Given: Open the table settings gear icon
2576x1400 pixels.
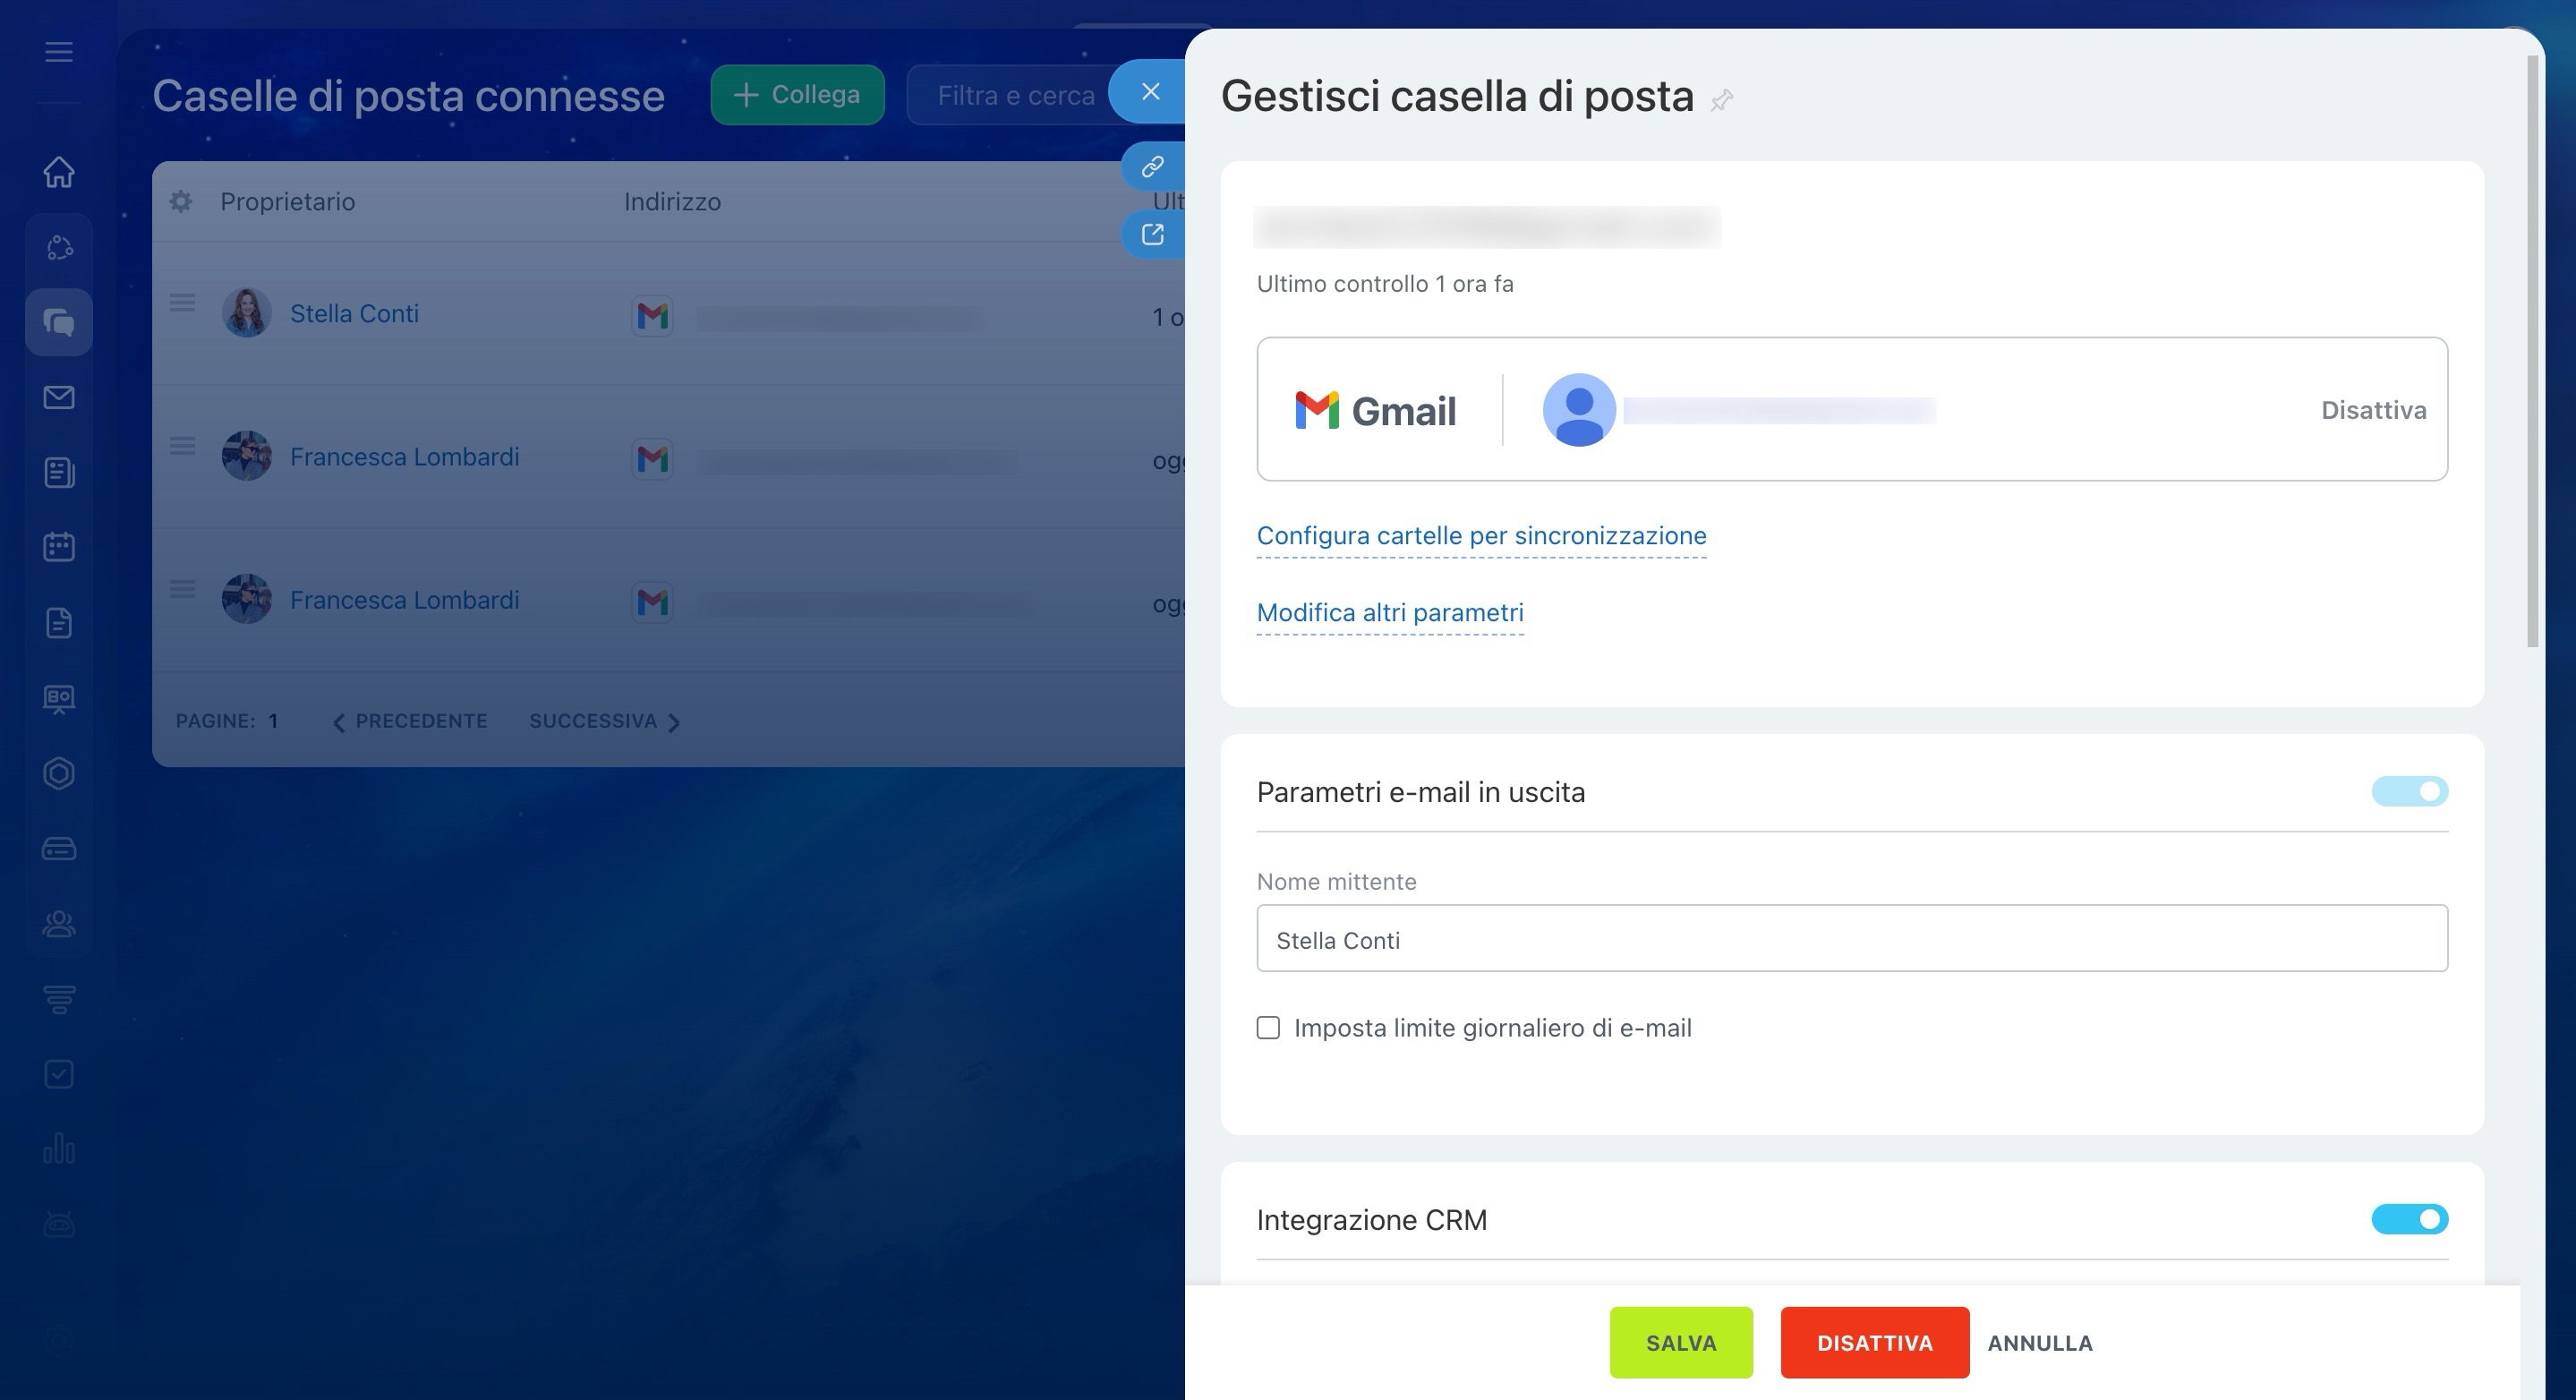Looking at the screenshot, I should tap(181, 202).
